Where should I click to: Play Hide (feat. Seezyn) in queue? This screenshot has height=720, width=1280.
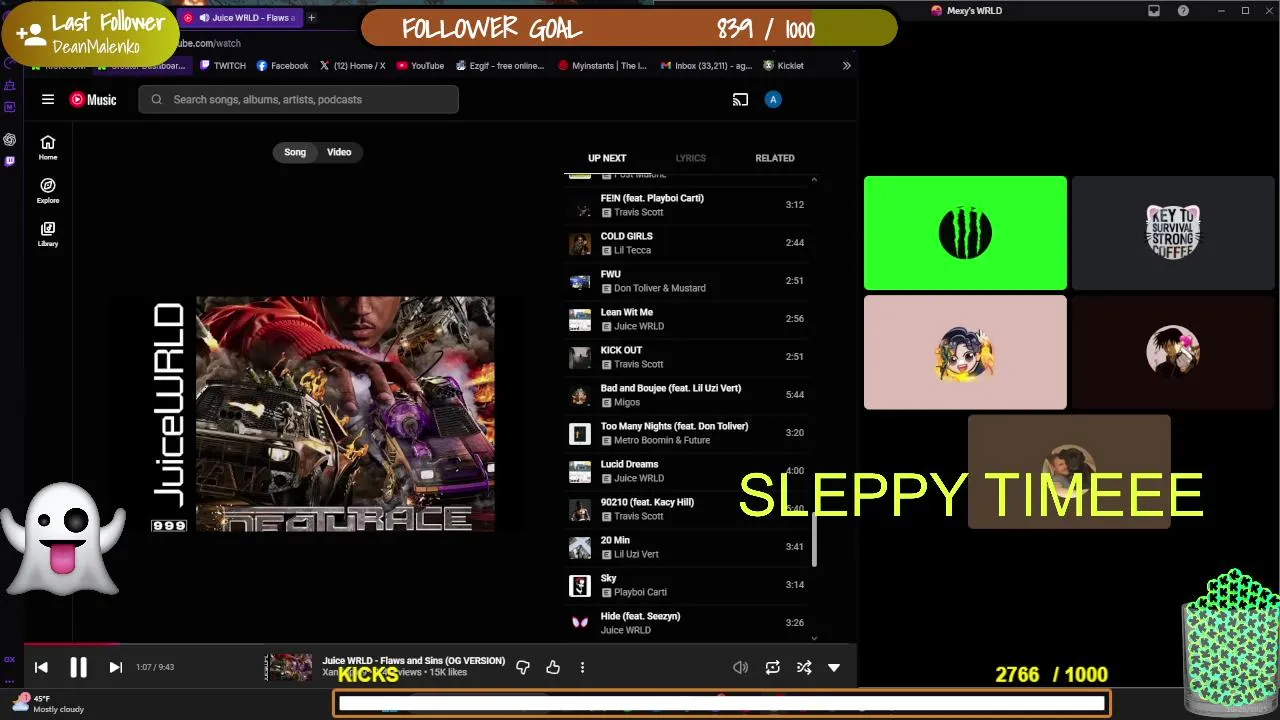[688, 623]
